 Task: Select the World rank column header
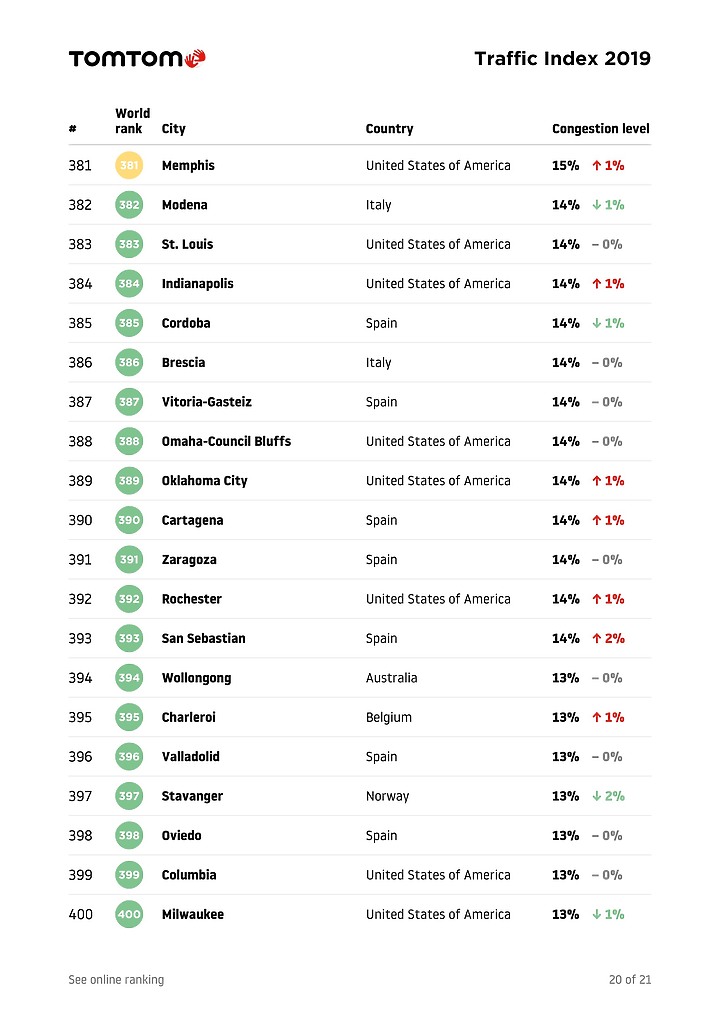[x=132, y=121]
